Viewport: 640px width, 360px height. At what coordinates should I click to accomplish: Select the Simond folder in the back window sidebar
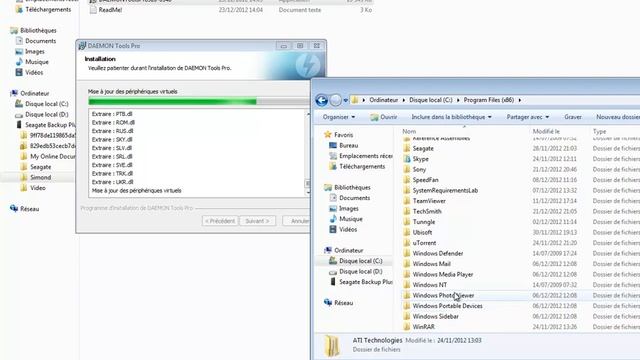[40, 178]
